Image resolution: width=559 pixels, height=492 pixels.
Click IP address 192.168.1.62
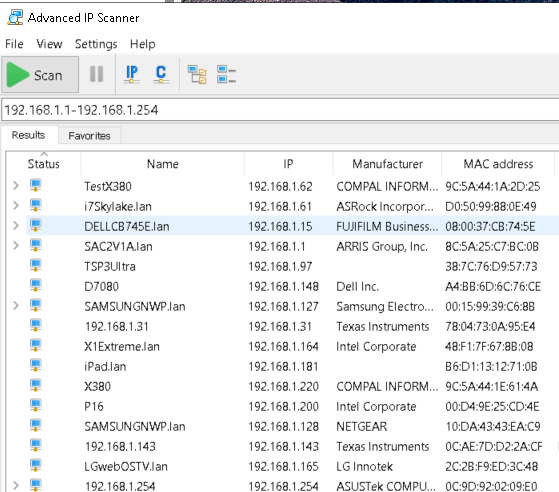pyautogui.click(x=280, y=186)
